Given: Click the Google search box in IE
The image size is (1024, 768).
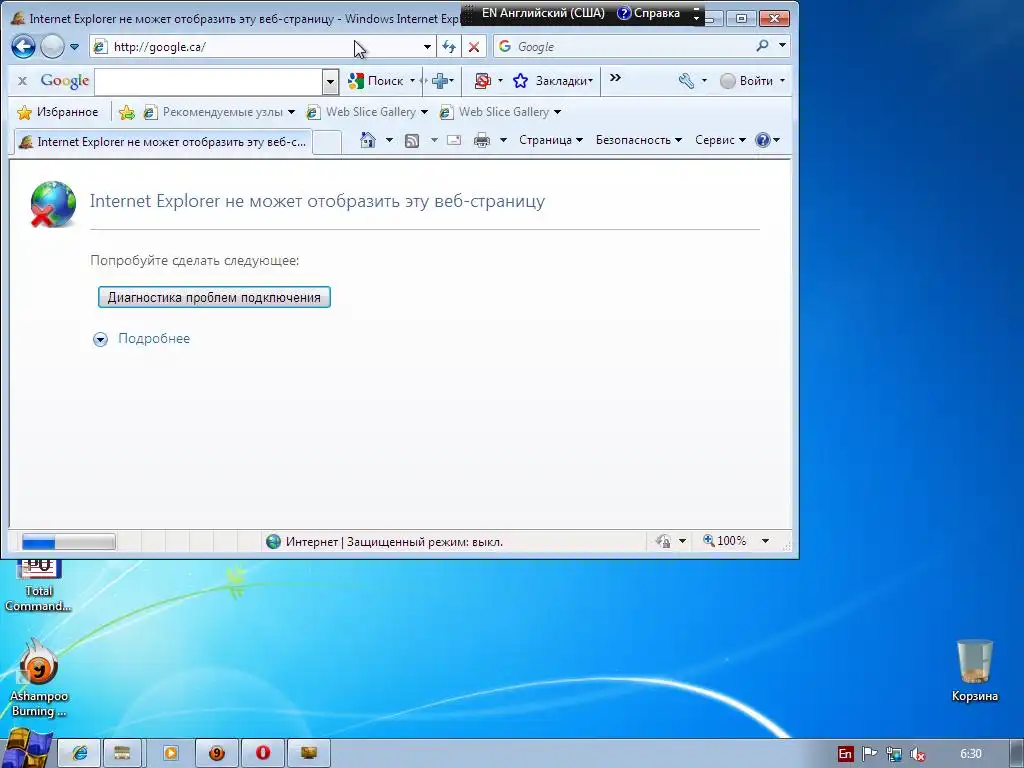Looking at the screenshot, I should pyautogui.click(x=624, y=46).
